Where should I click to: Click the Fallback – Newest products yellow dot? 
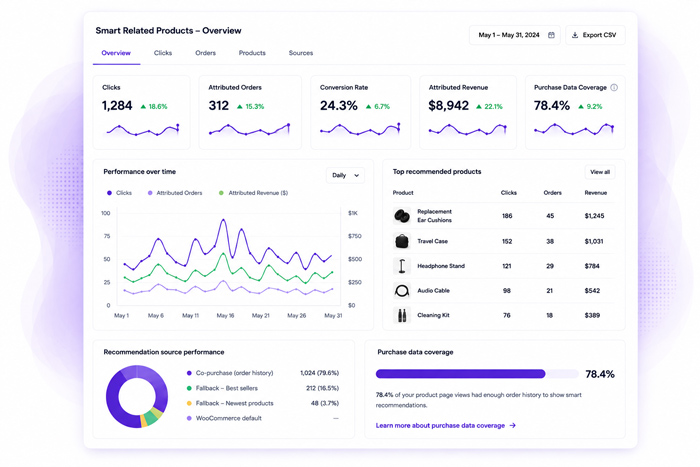pos(189,403)
